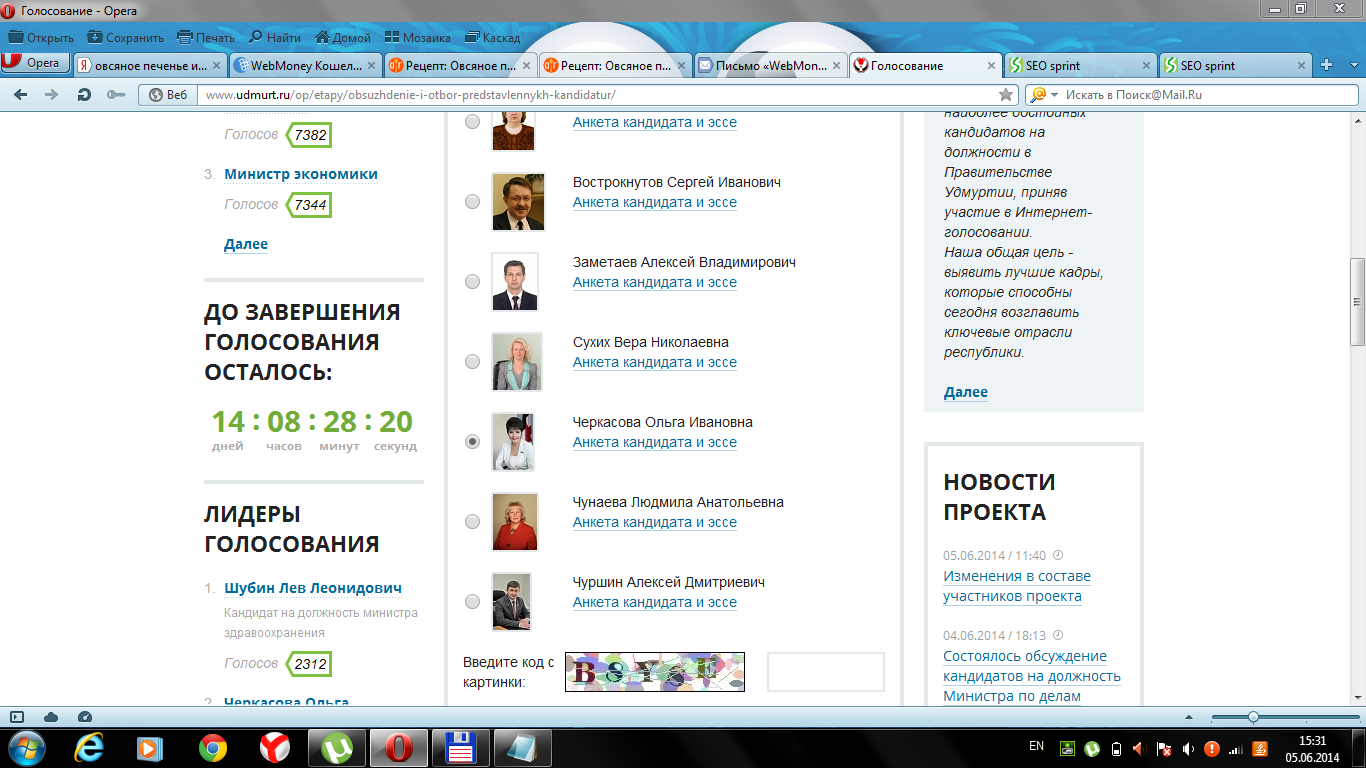The height and width of the screenshot is (768, 1366).
Task: Open Вострокнутов's Анкета кандидата и эссе link
Action: pyautogui.click(x=655, y=202)
